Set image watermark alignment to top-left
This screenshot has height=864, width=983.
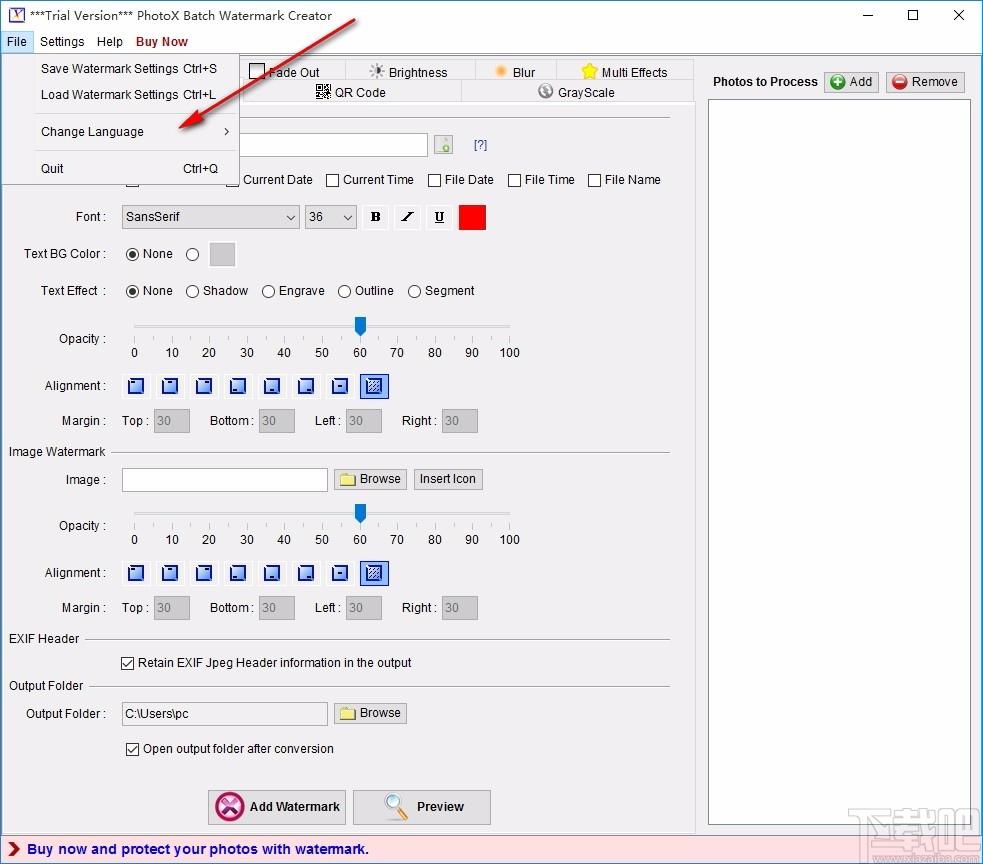click(x=136, y=573)
